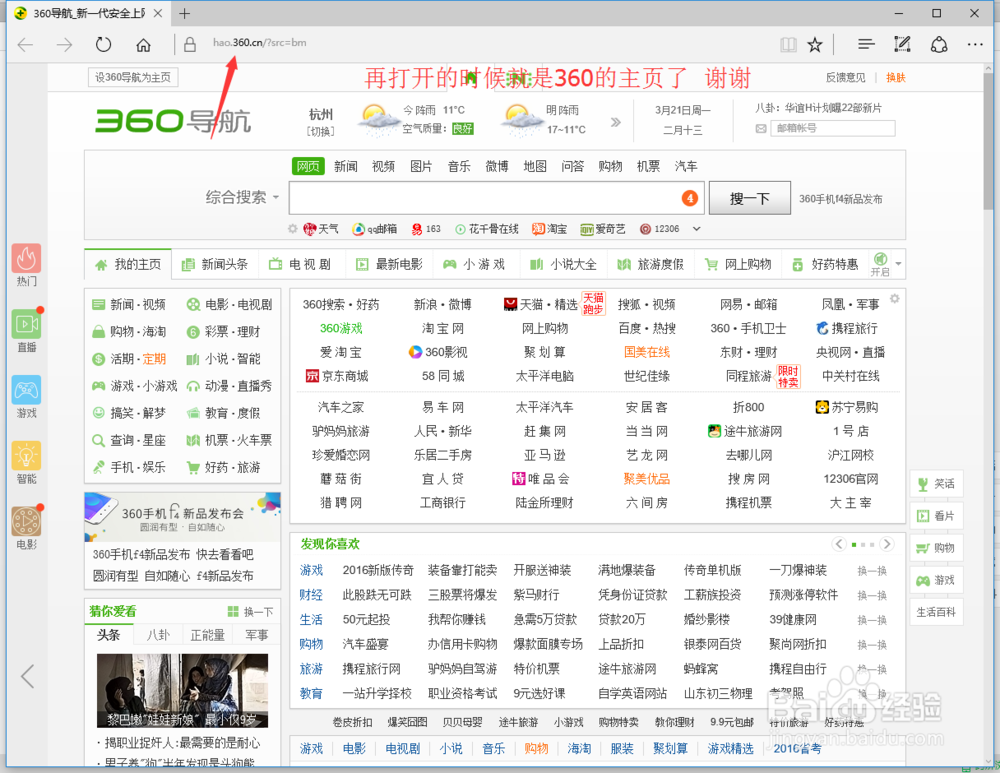The image size is (1000, 773).
Task: Click 设360导航为主页 button
Action: pos(133,77)
